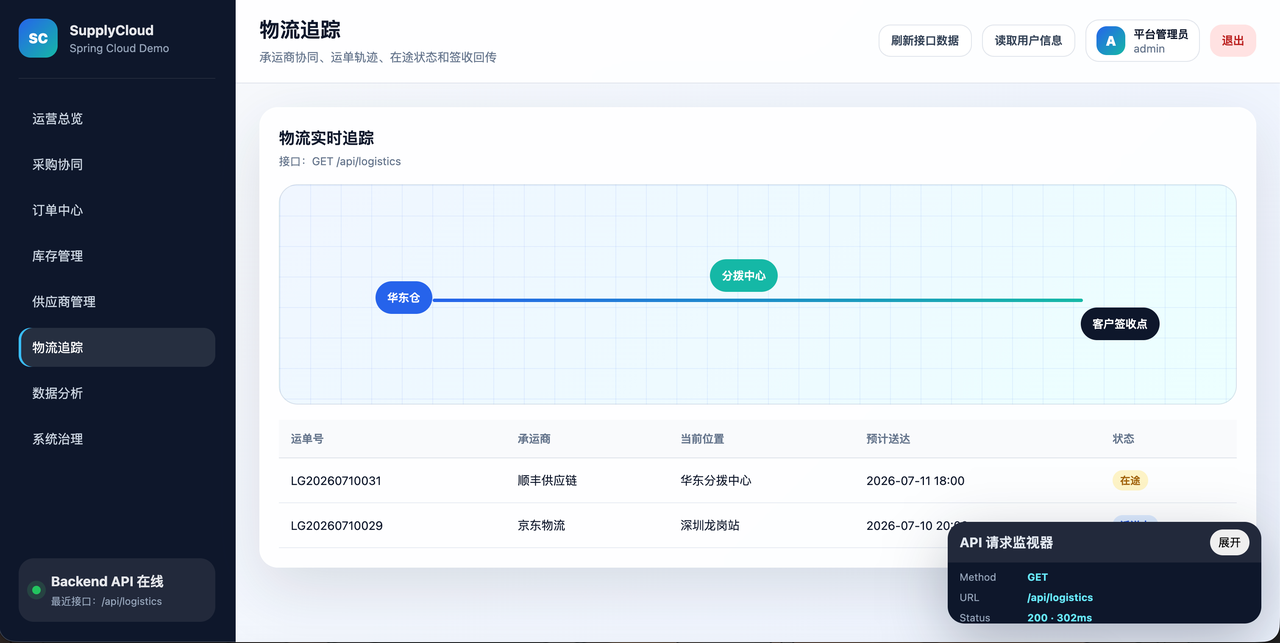Click the 状态 column header
Screen dimensions: 1280x643
[1124, 439]
